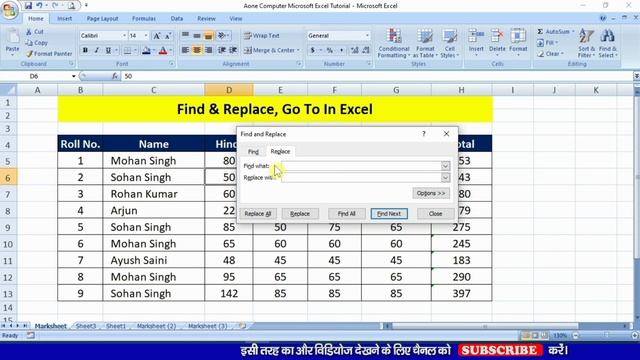Click the Fill Color paint bucket swatch

coord(146,50)
